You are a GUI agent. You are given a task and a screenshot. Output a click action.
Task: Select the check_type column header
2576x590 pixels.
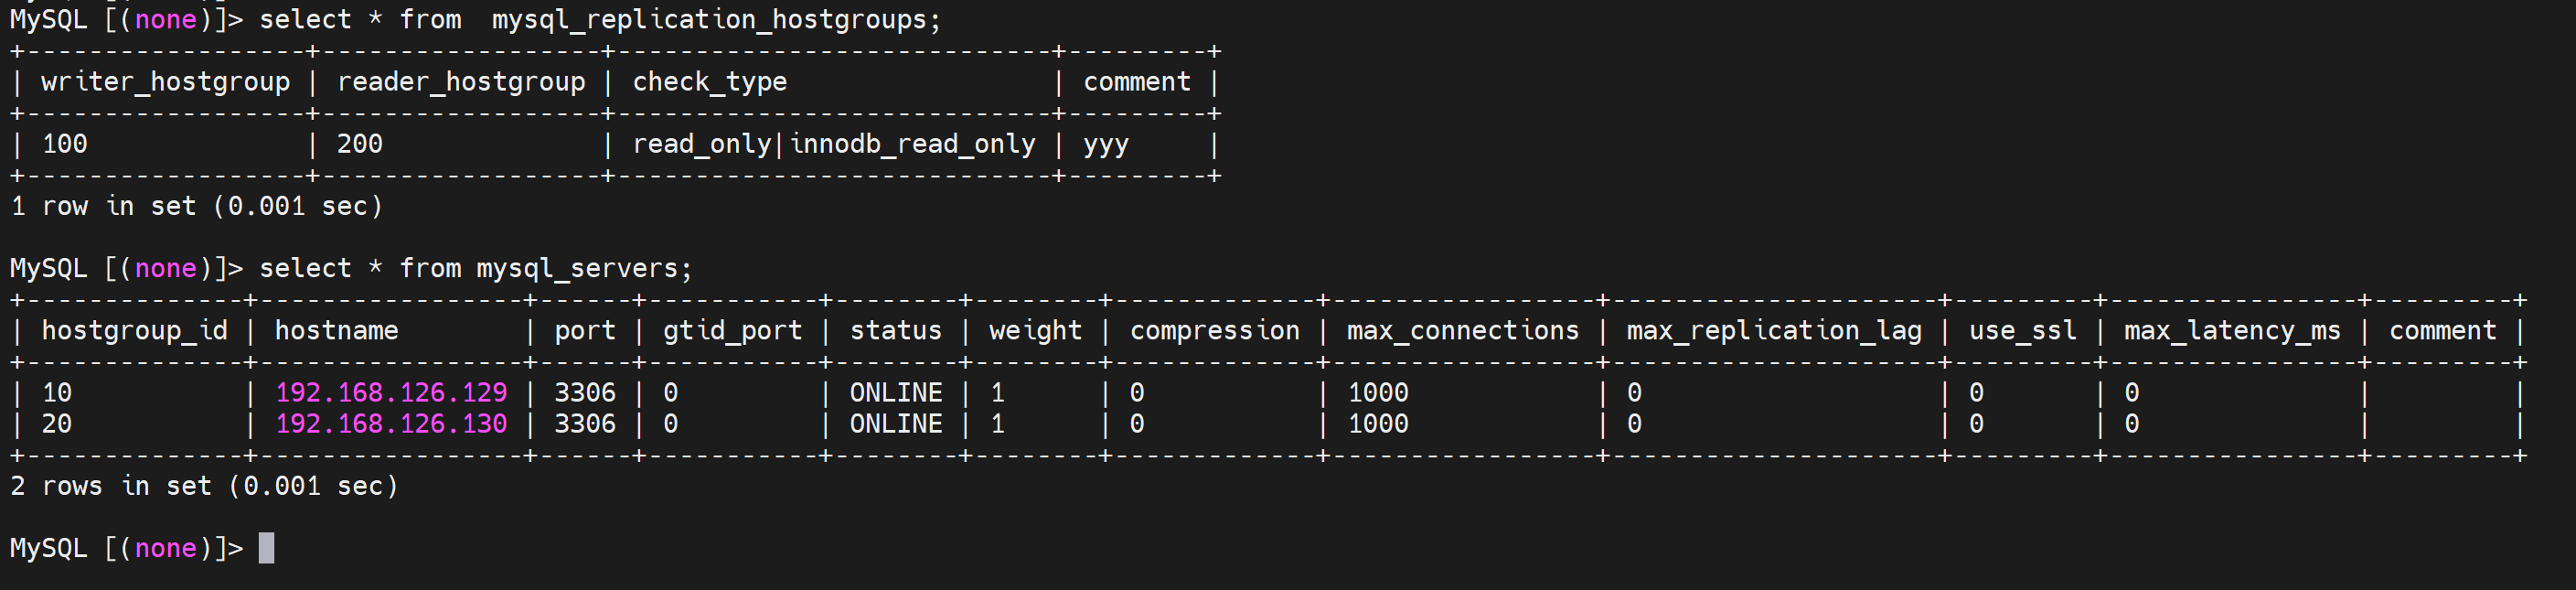click(x=709, y=82)
